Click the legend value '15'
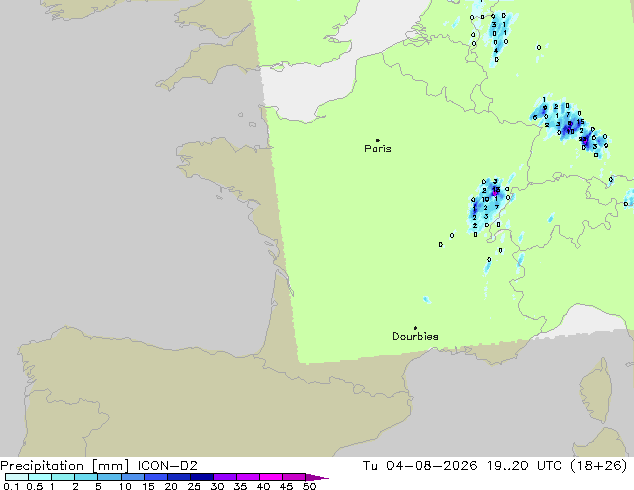This screenshot has width=634, height=490. coord(148,486)
